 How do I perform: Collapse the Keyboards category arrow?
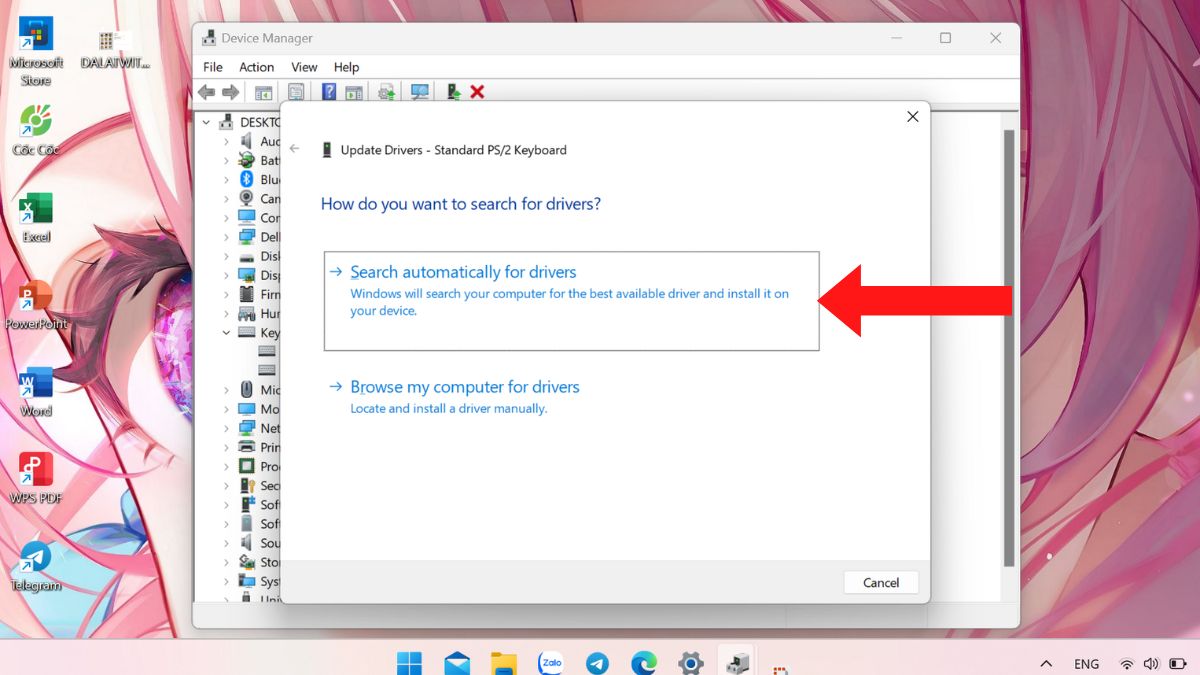coord(227,332)
